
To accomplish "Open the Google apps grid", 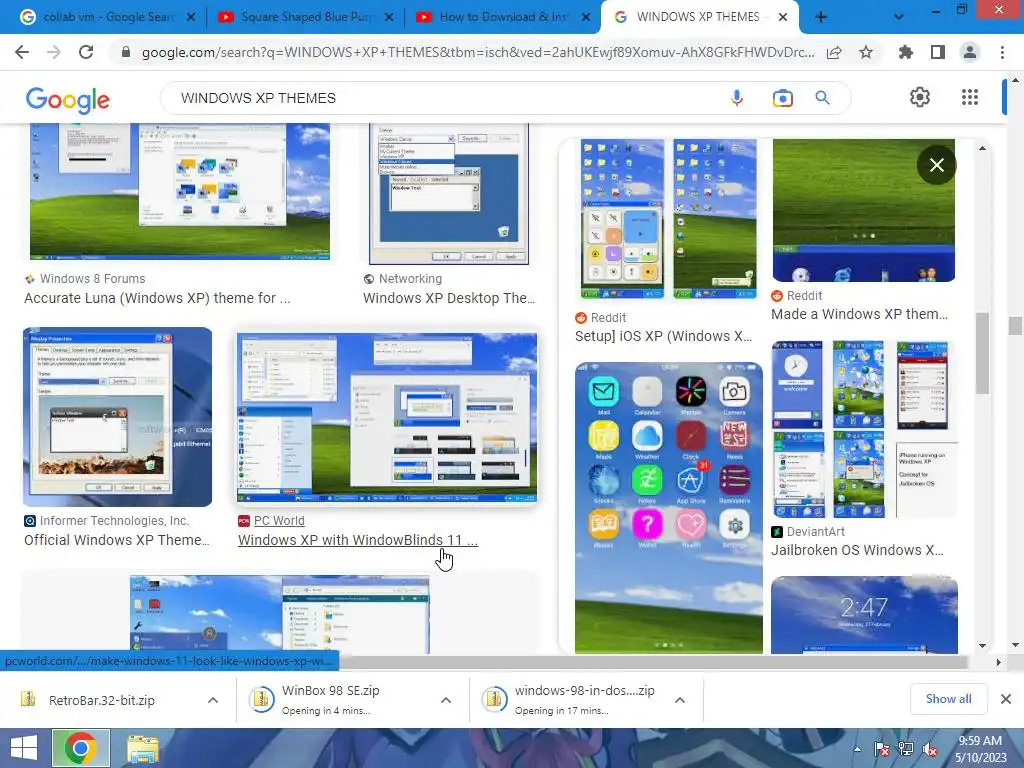I will click(x=970, y=97).
